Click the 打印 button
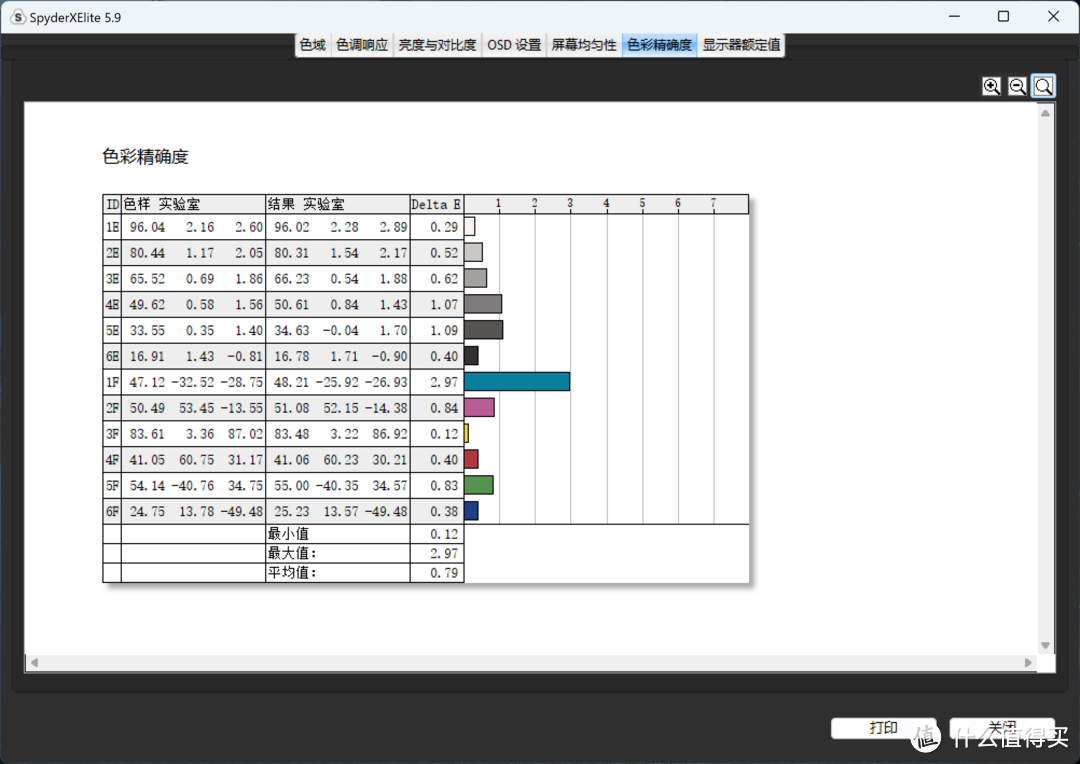Viewport: 1080px width, 764px height. tap(883, 728)
